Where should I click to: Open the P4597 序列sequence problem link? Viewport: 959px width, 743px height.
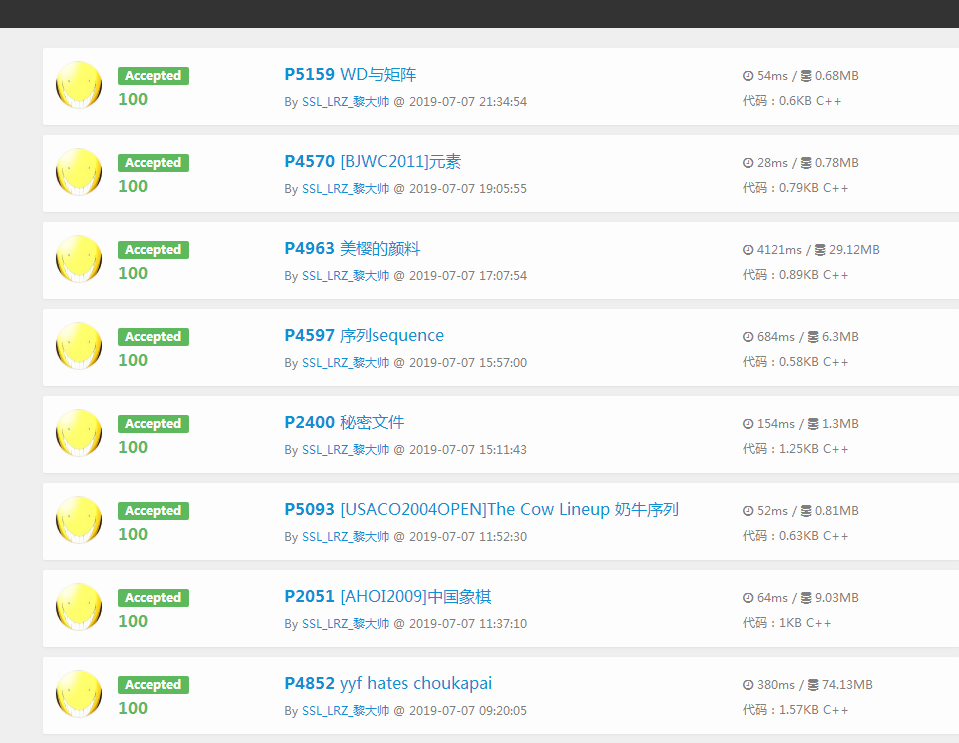364,335
